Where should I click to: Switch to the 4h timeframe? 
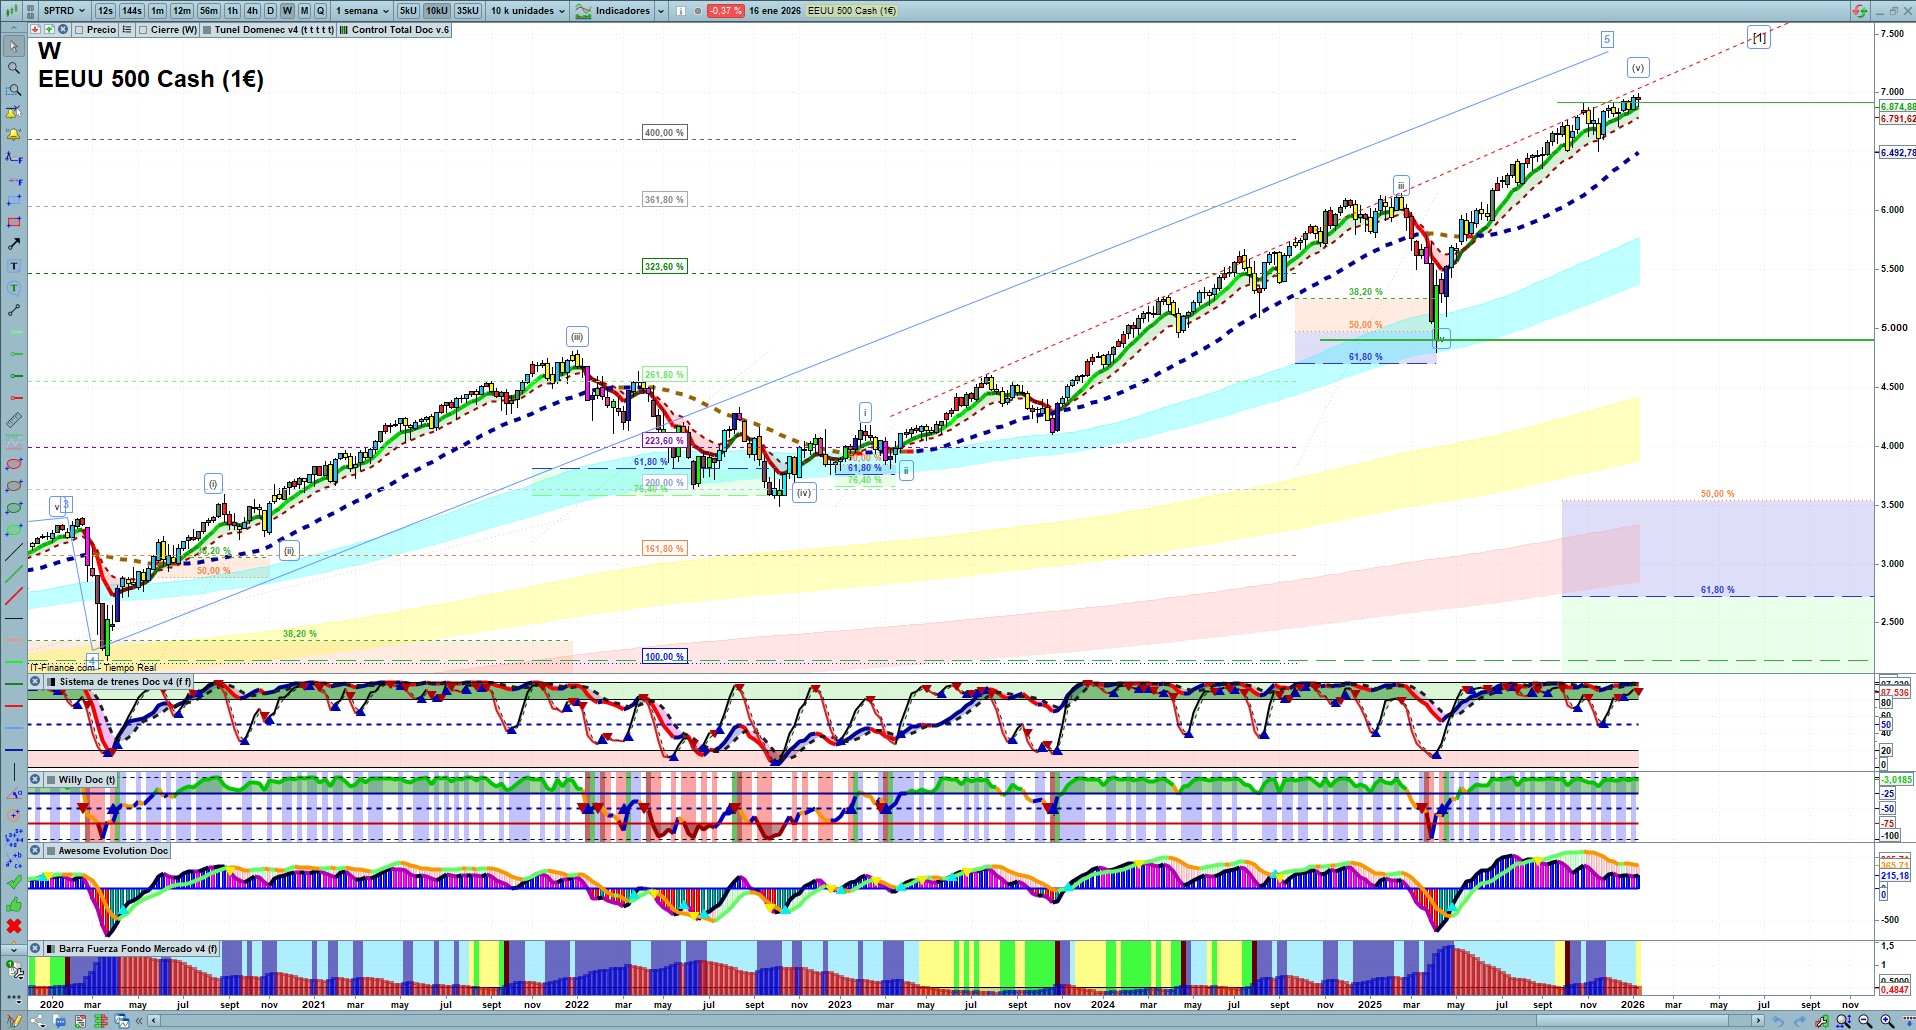(x=252, y=11)
